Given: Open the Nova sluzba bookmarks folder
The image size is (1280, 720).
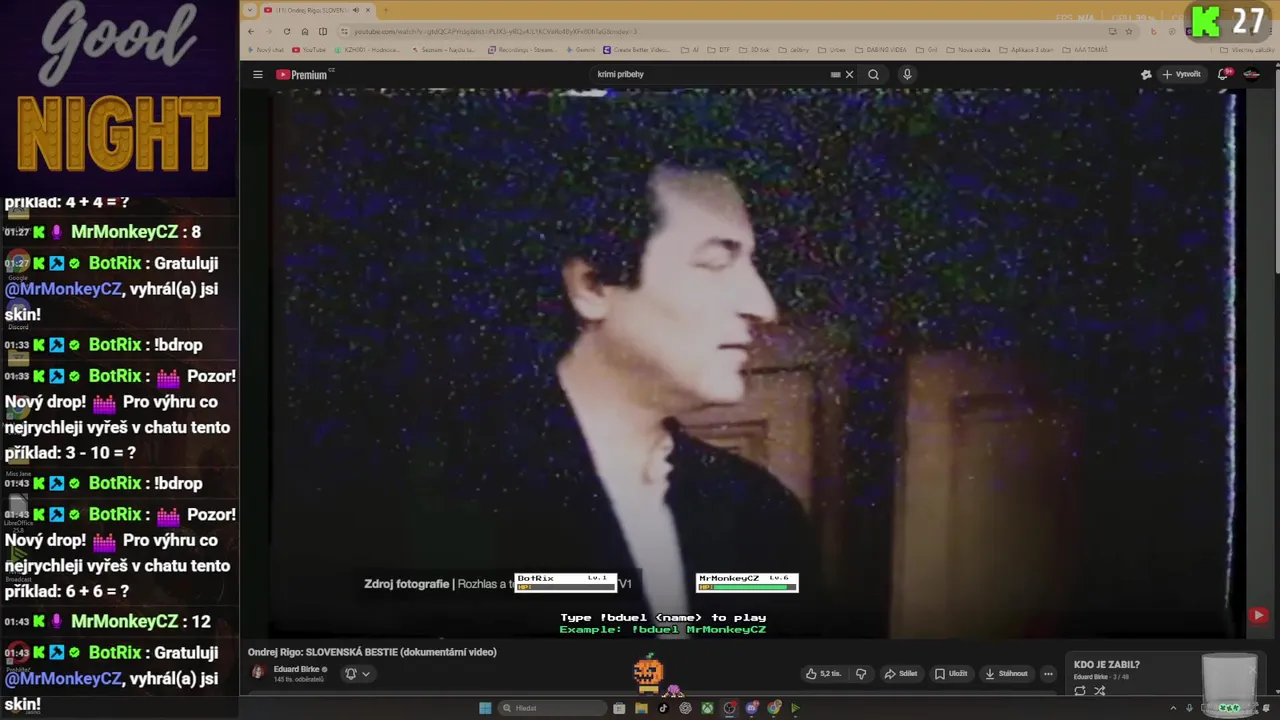Looking at the screenshot, I should 967,50.
